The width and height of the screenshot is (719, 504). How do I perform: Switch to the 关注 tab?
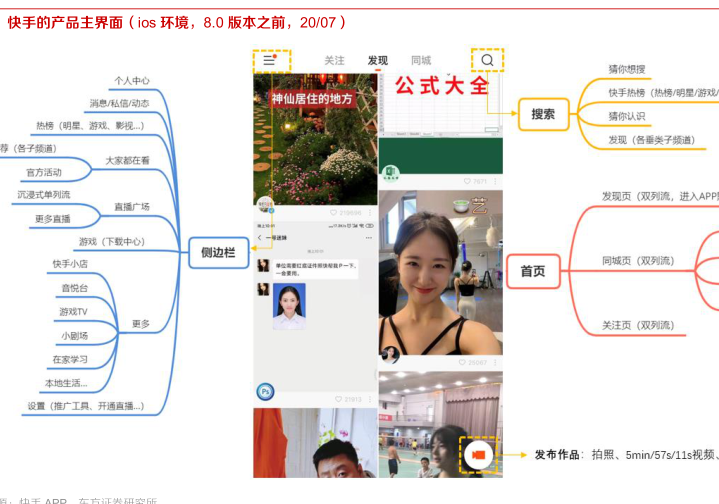(x=334, y=61)
